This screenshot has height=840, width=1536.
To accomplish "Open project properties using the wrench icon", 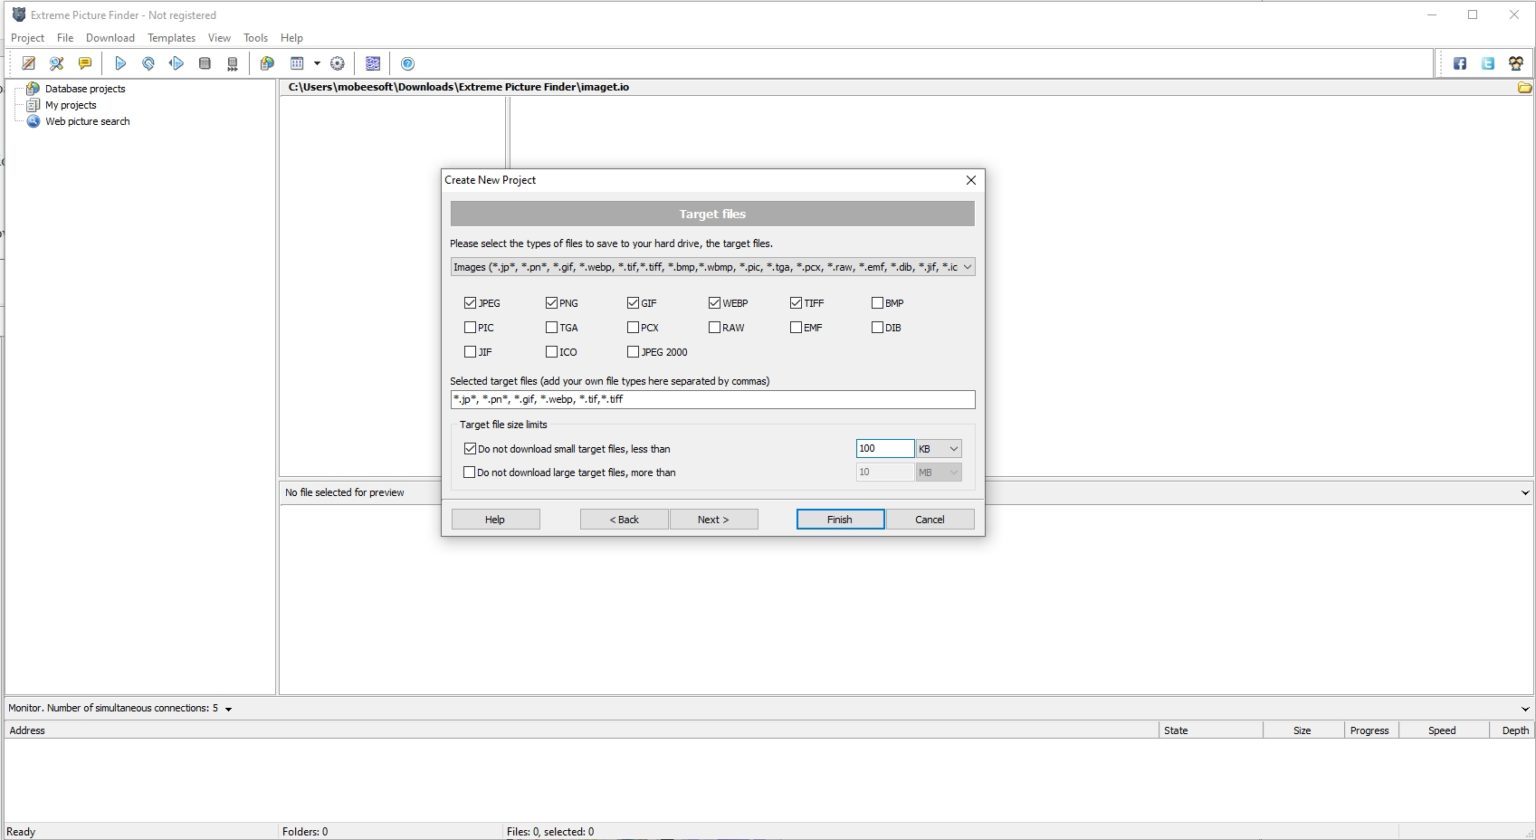I will point(56,63).
